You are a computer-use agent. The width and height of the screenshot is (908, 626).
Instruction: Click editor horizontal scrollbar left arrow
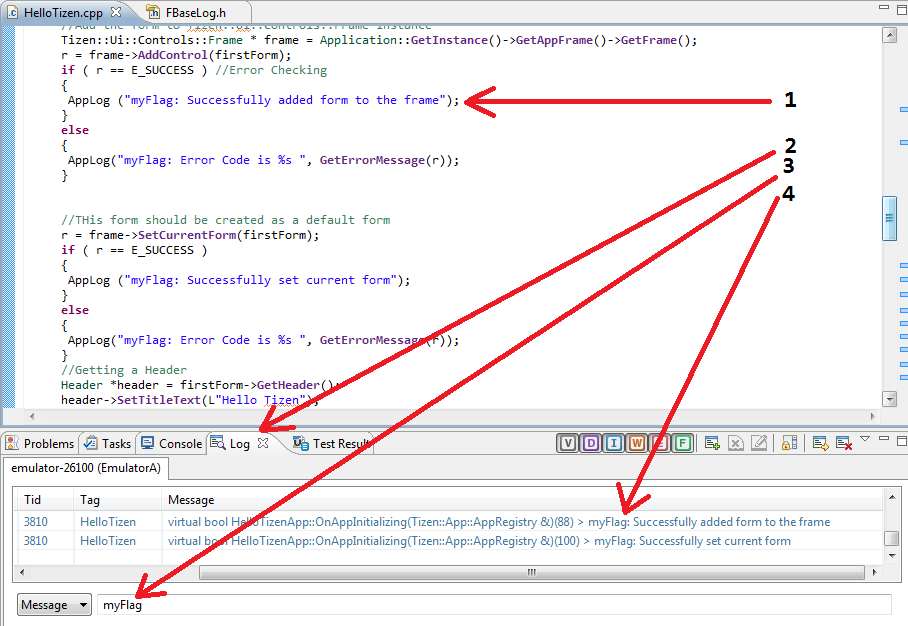point(32,416)
